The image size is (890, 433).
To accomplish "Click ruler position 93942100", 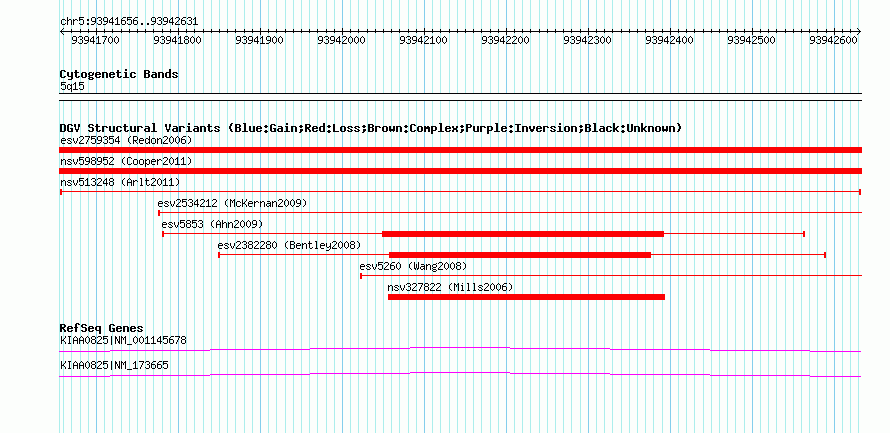I will point(424,40).
